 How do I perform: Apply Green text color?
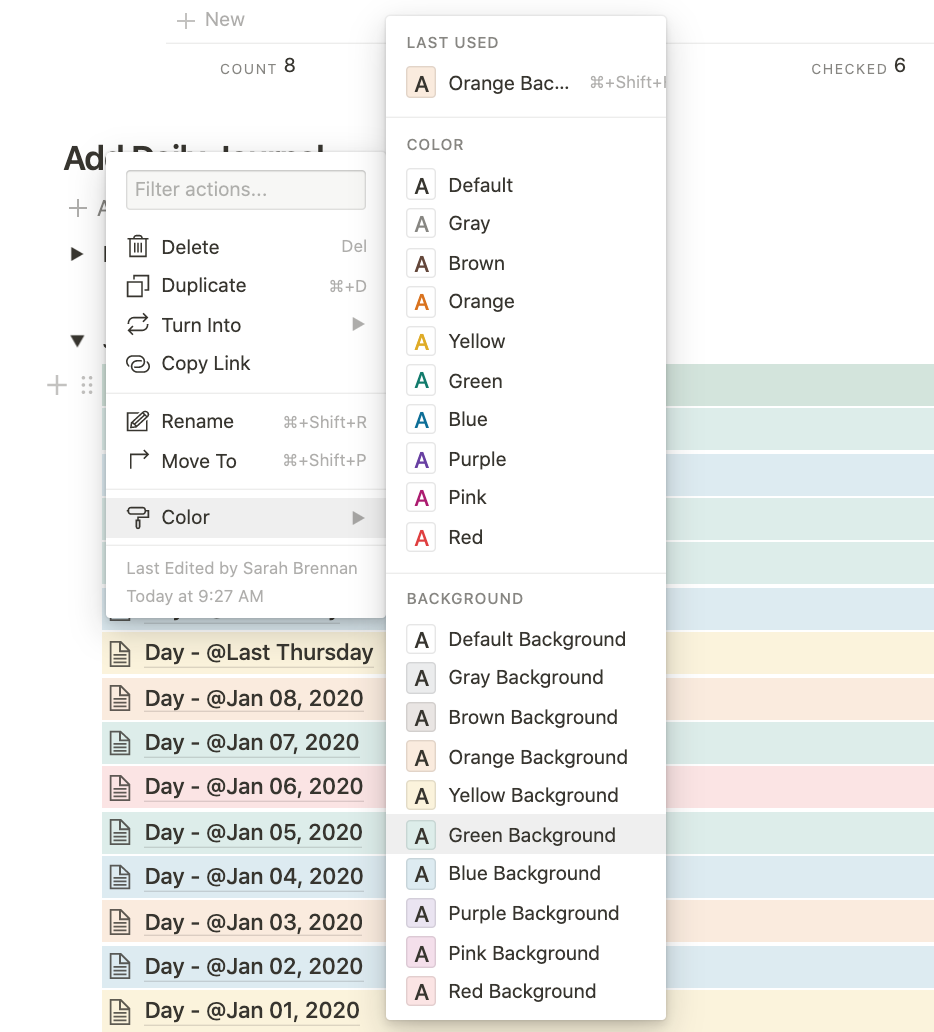526,380
